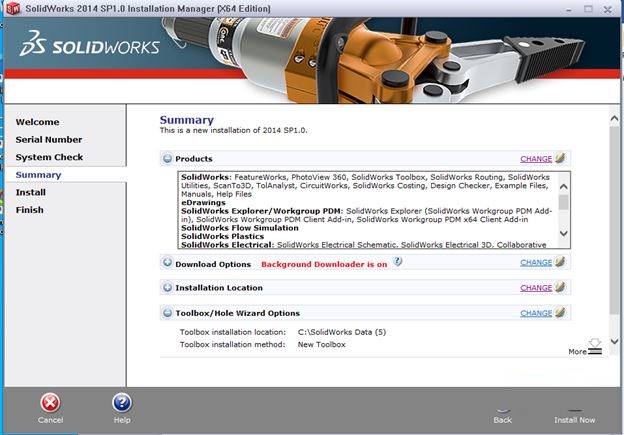
Task: Click pencil icon beside Installation Location CHANGE
Action: point(560,287)
